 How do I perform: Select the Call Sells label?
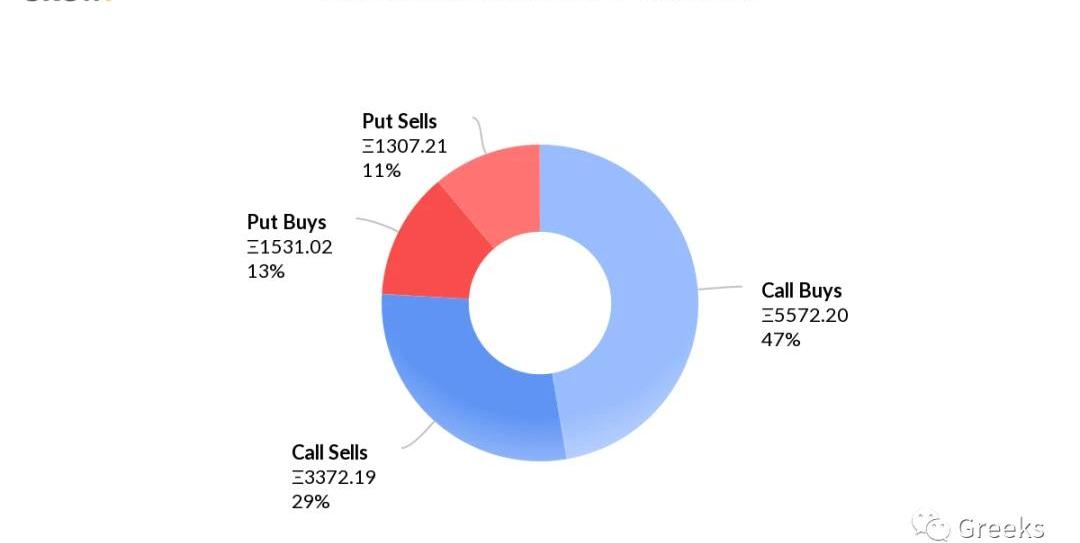[x=330, y=453]
